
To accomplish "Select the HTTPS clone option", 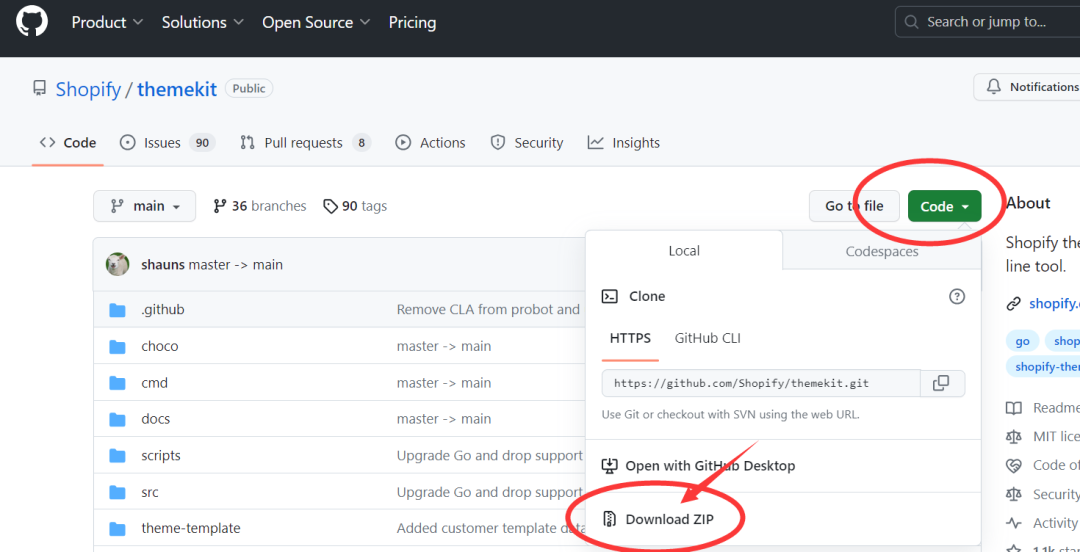I will coord(630,338).
